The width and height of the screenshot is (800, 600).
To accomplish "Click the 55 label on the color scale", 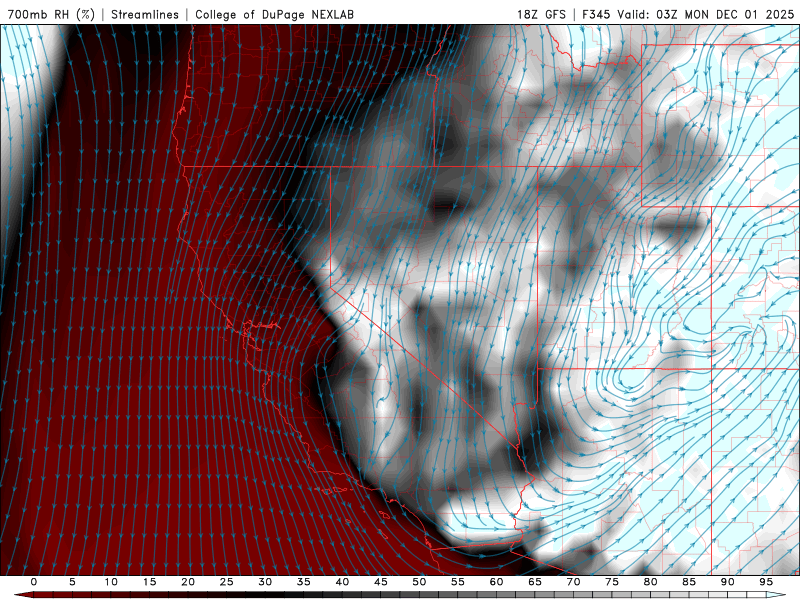I will (x=457, y=582).
